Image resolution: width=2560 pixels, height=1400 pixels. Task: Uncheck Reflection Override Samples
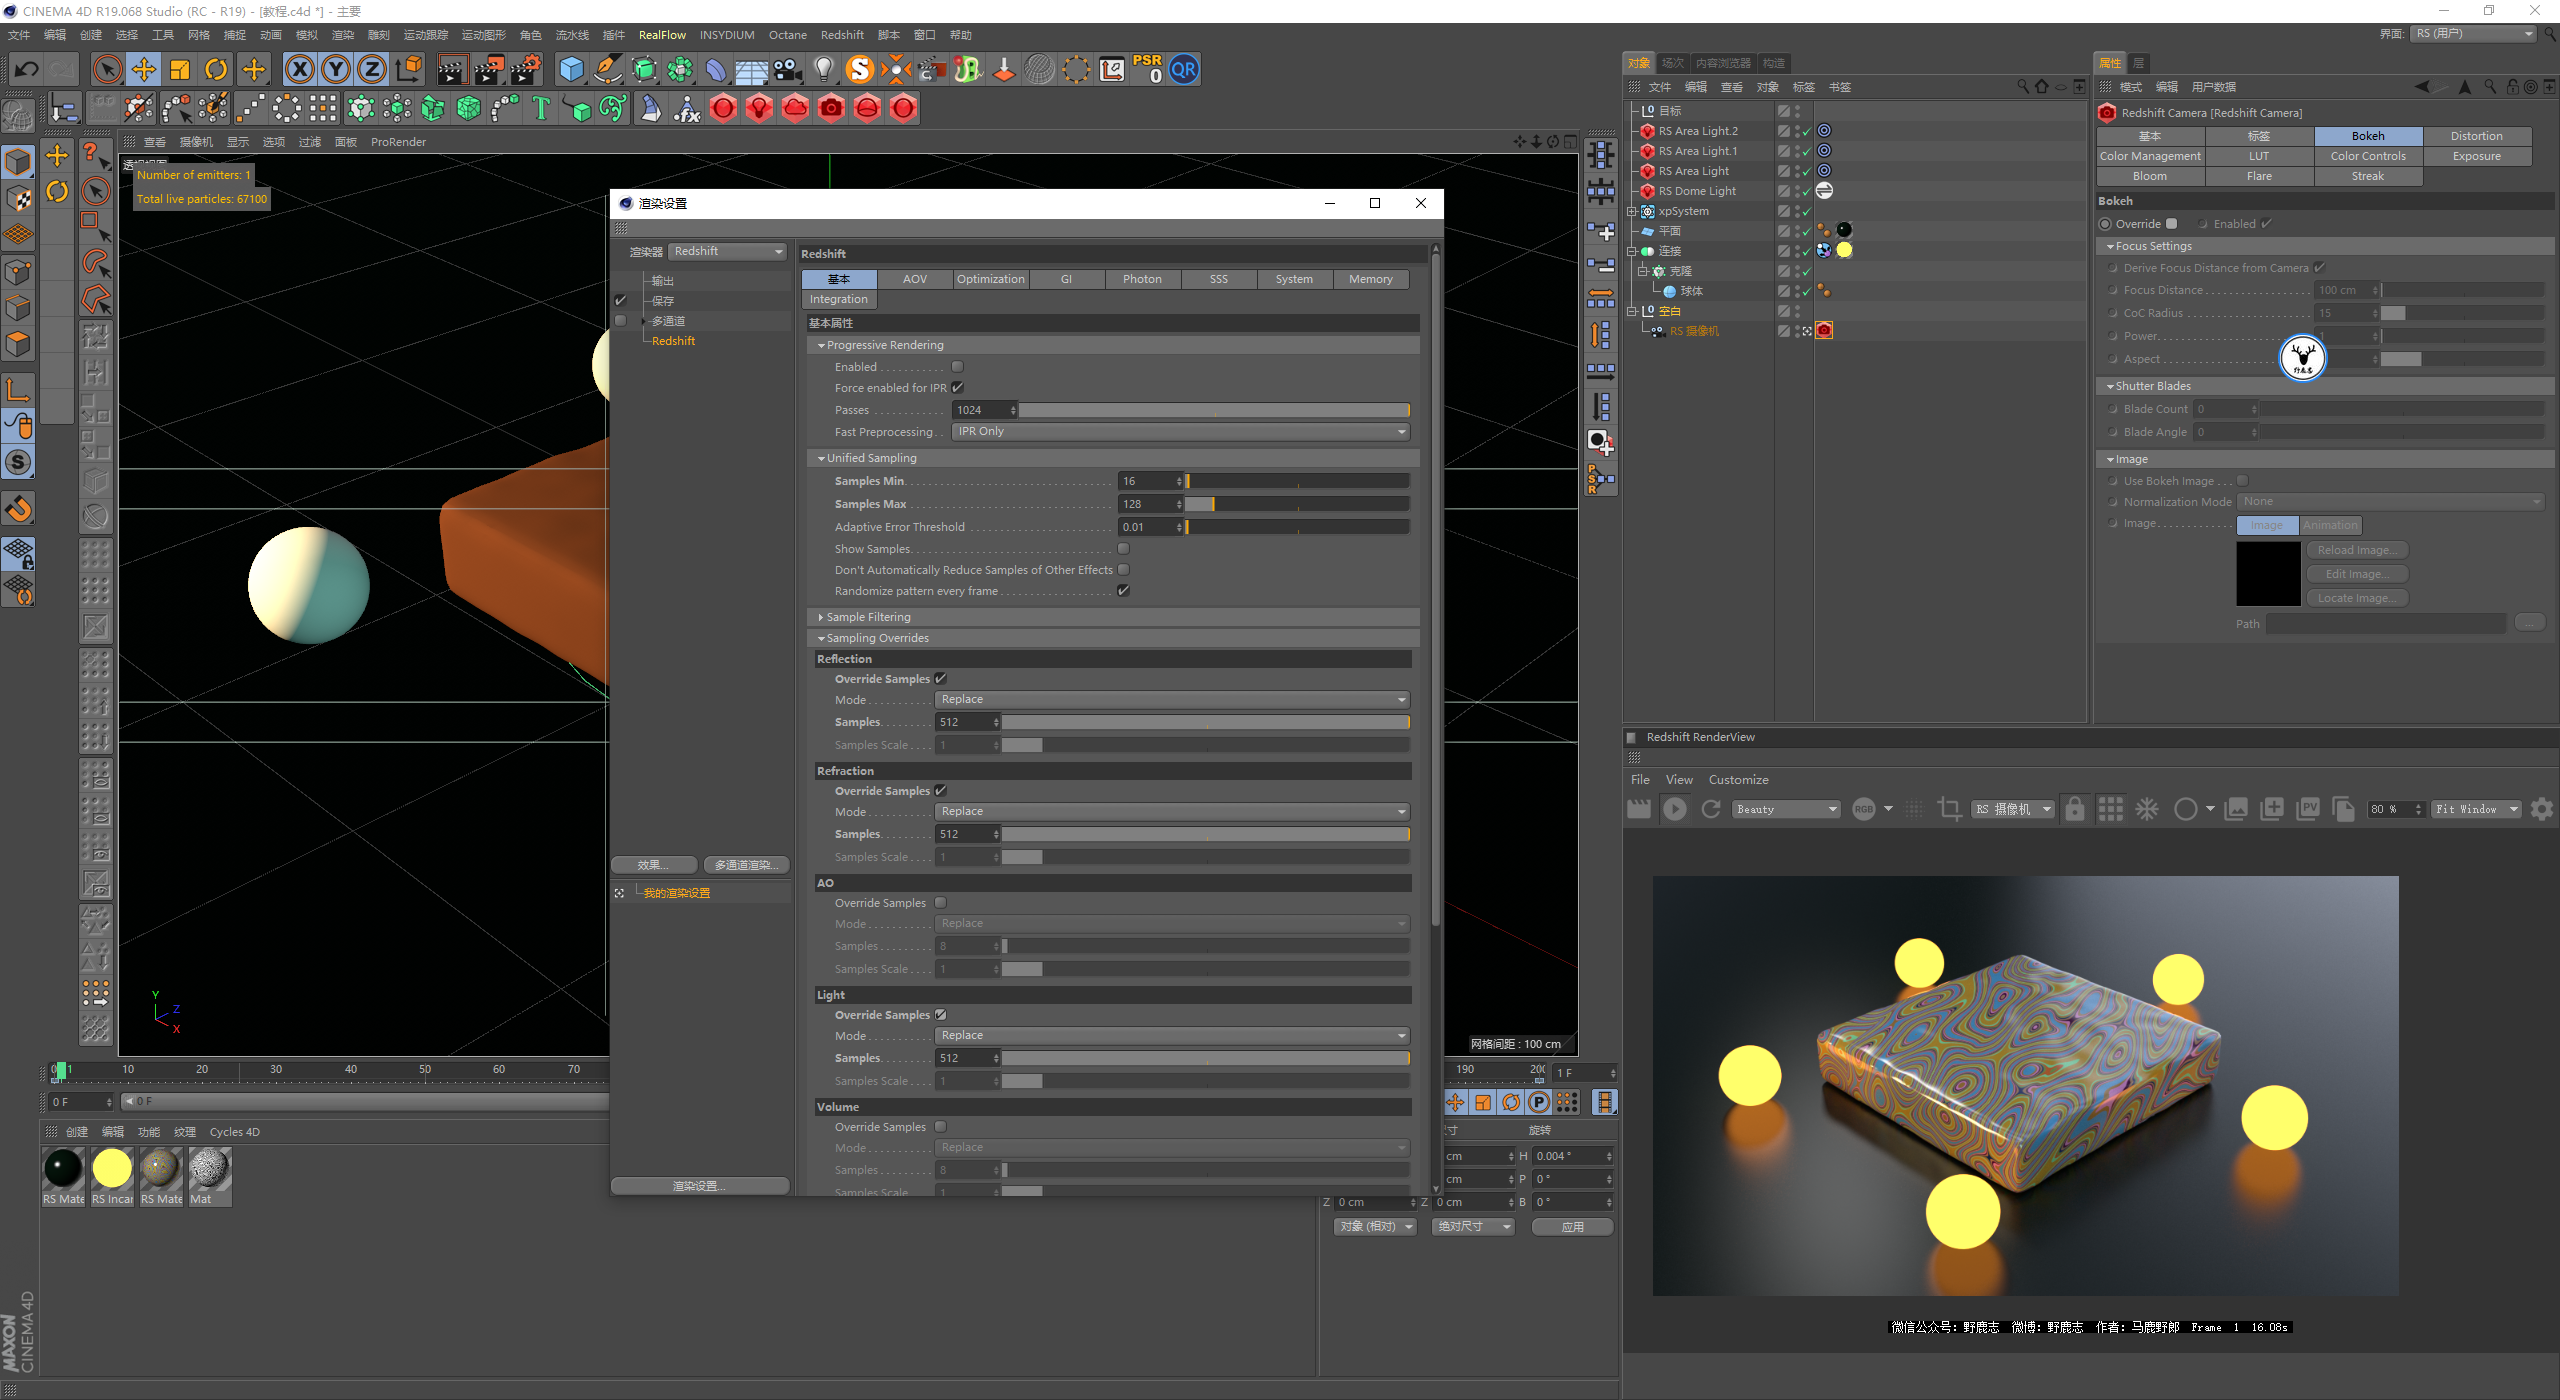pos(941,679)
